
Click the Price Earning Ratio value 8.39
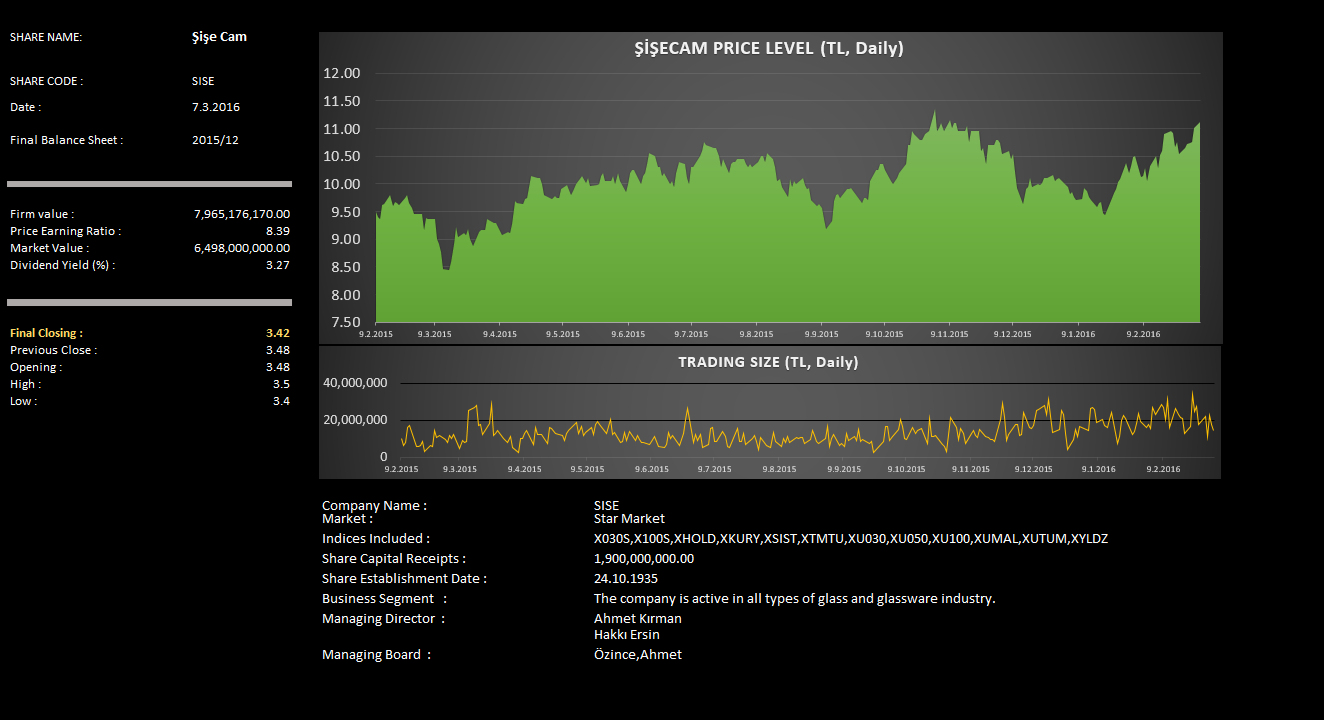click(278, 231)
